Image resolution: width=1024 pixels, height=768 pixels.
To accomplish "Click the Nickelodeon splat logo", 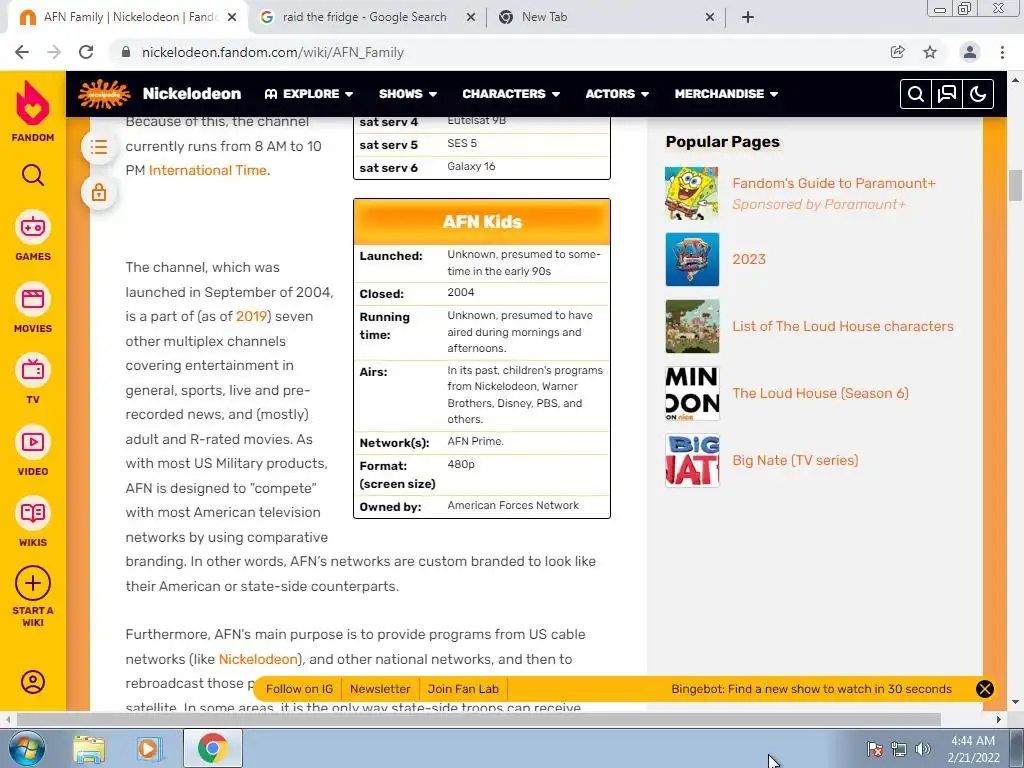I will point(104,94).
